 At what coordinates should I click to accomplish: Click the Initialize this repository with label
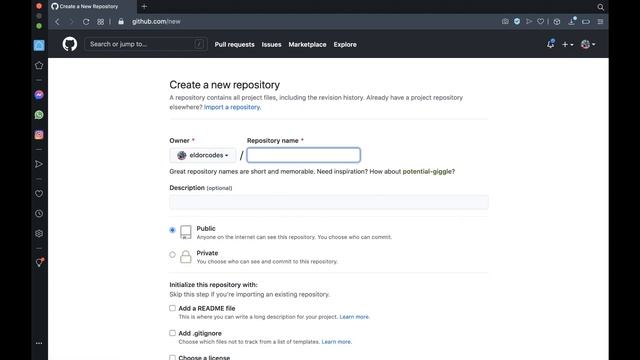coord(213,284)
